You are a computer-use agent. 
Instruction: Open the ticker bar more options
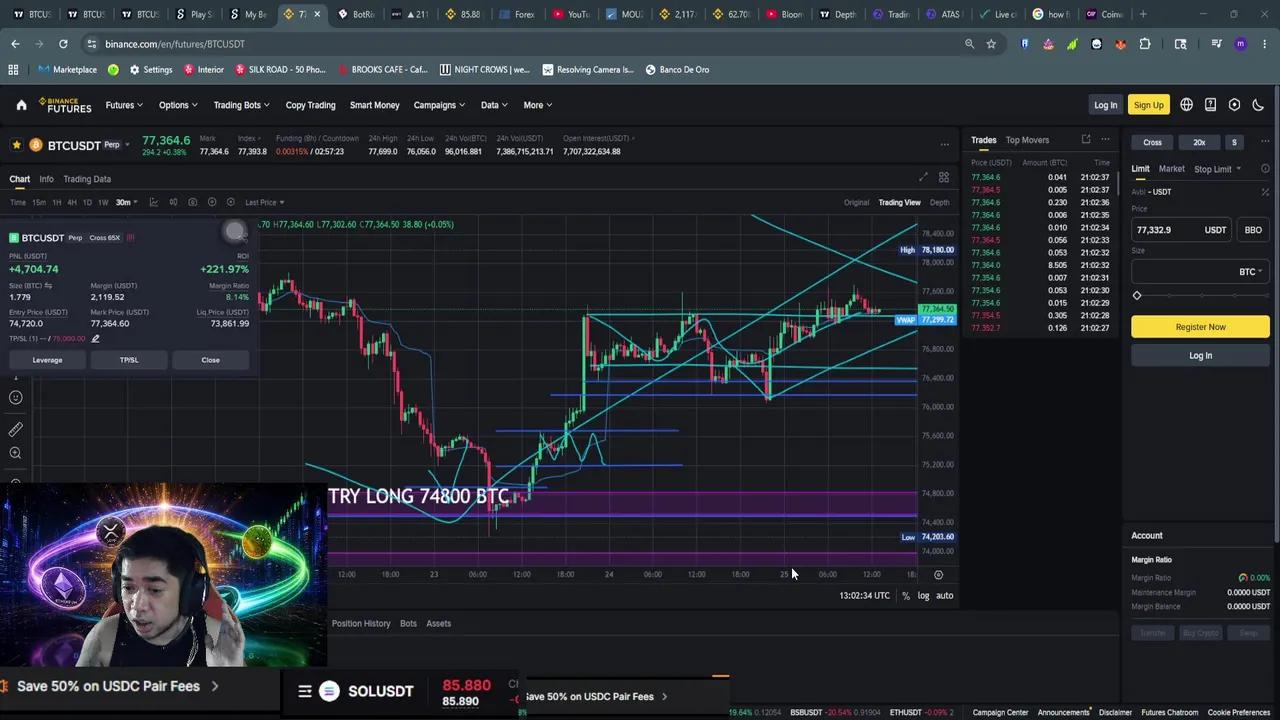944,145
